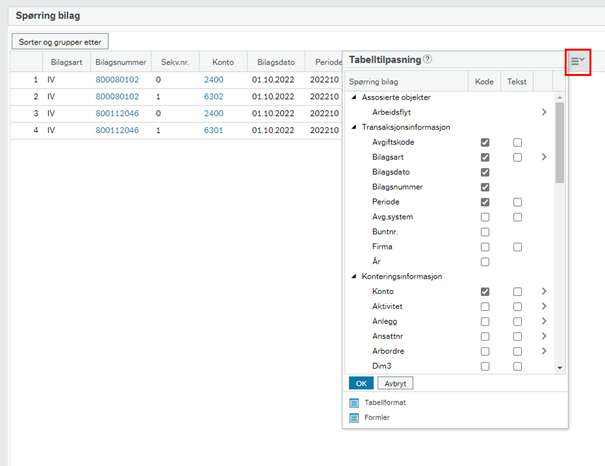This screenshot has width=605, height=466.
Task: Expand the Aktivitet chevron arrow
Action: point(544,306)
